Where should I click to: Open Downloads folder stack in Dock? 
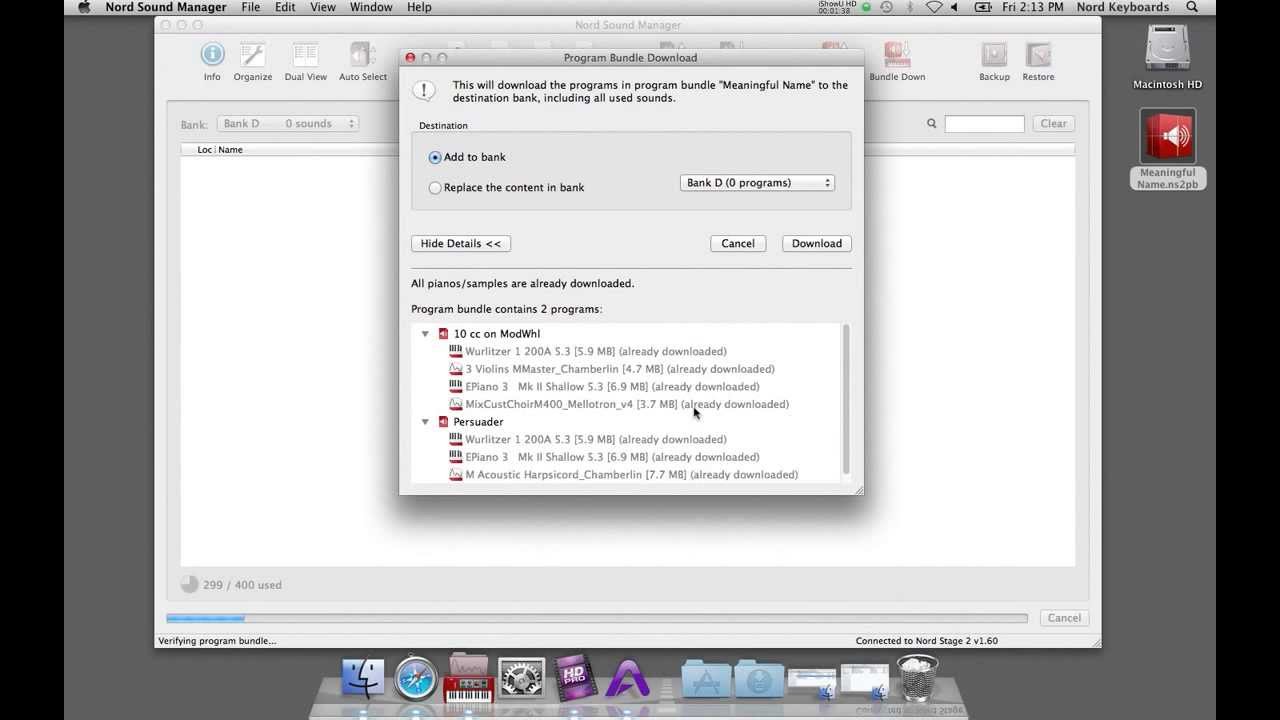[x=759, y=679]
